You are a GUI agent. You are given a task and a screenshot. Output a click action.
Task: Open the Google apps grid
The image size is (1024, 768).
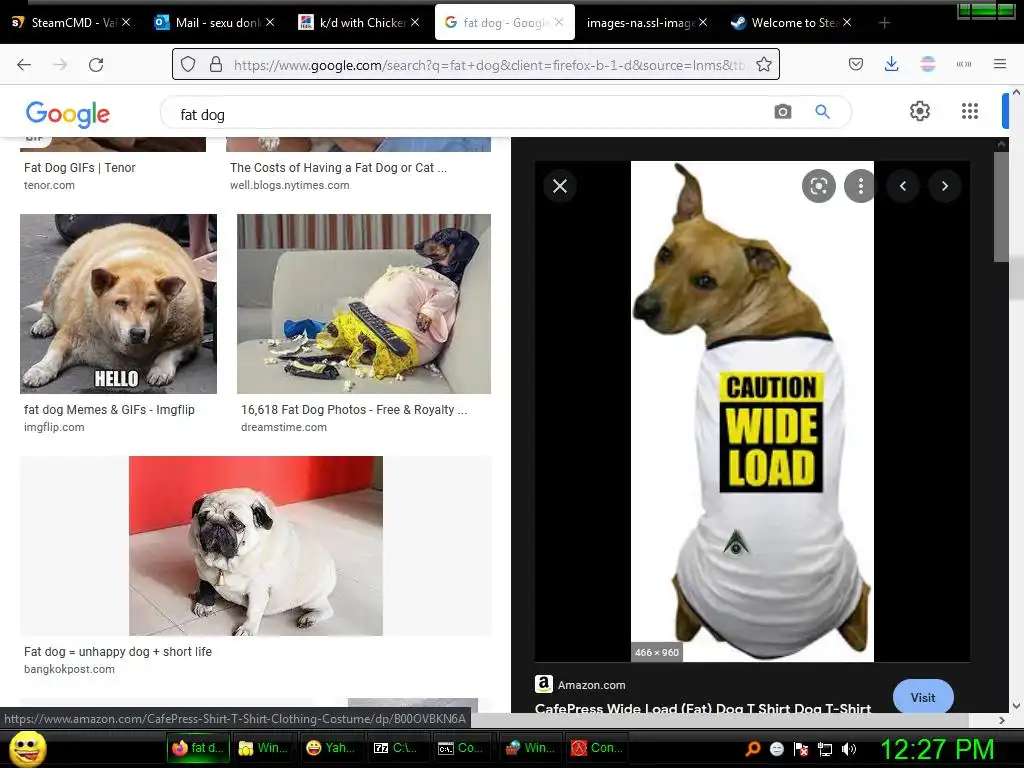(x=970, y=111)
